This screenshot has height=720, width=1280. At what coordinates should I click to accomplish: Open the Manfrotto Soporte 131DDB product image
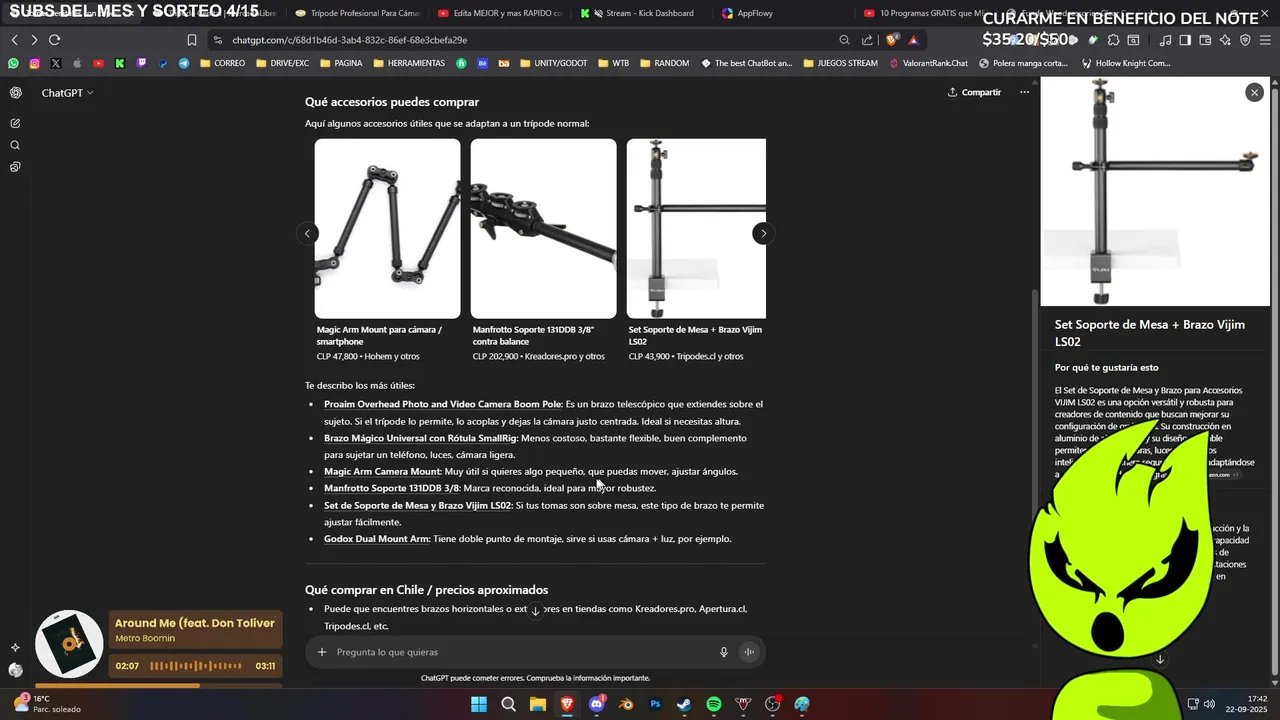[x=543, y=228]
